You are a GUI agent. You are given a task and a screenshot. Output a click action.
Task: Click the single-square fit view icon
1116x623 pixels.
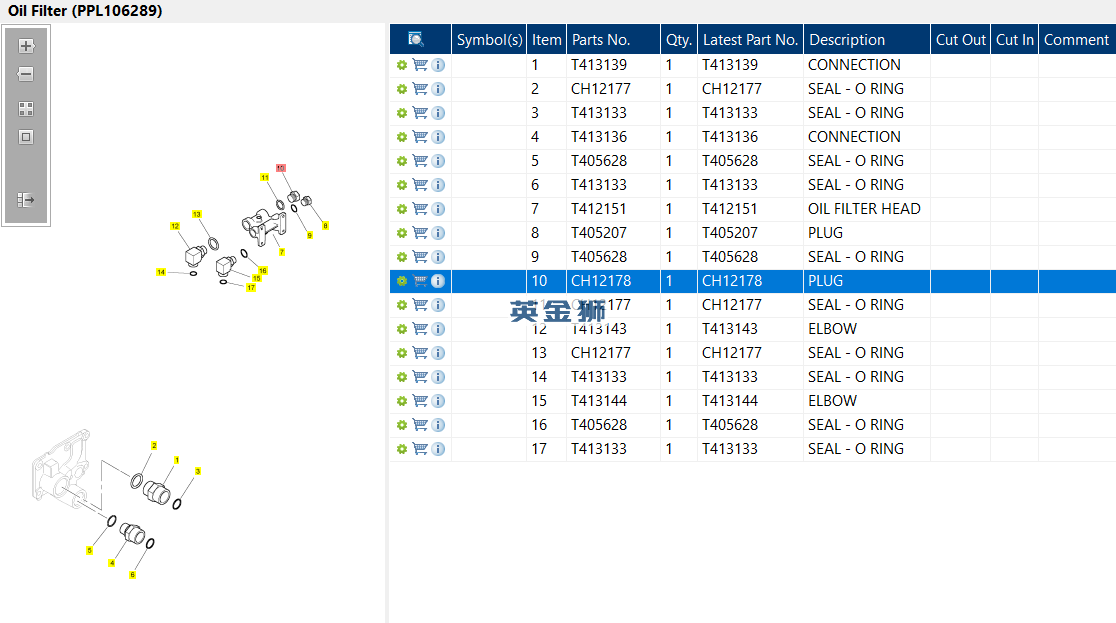tap(26, 137)
